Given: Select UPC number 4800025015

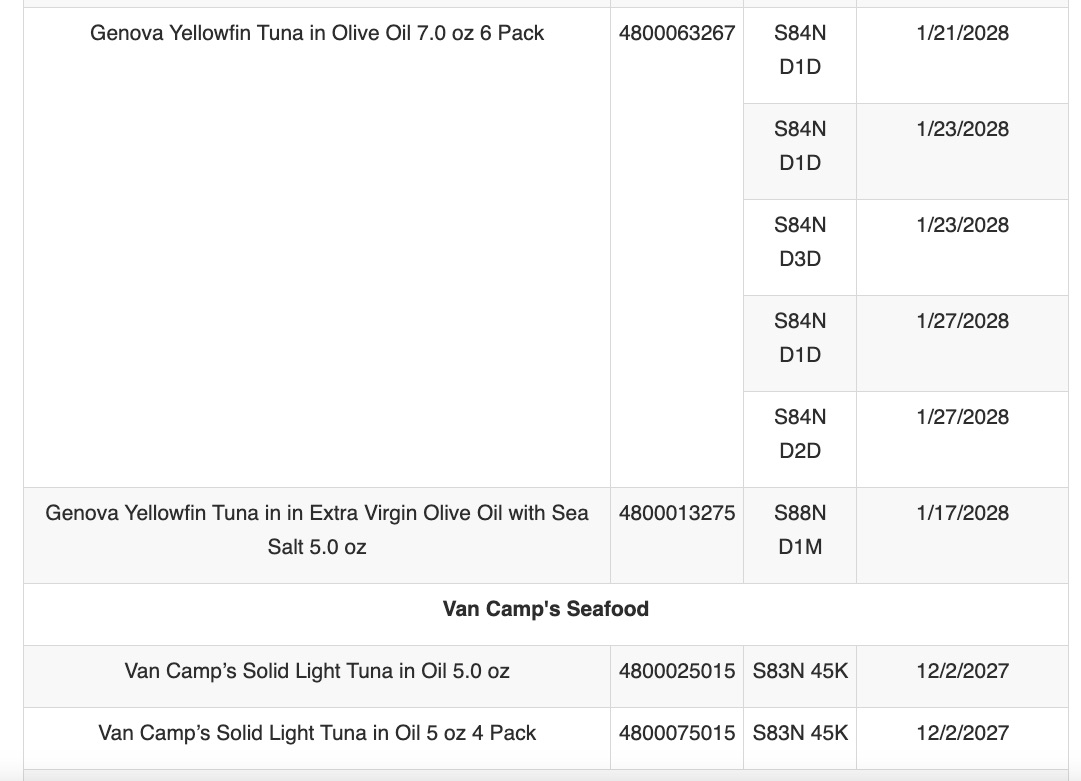Looking at the screenshot, I should coord(676,671).
